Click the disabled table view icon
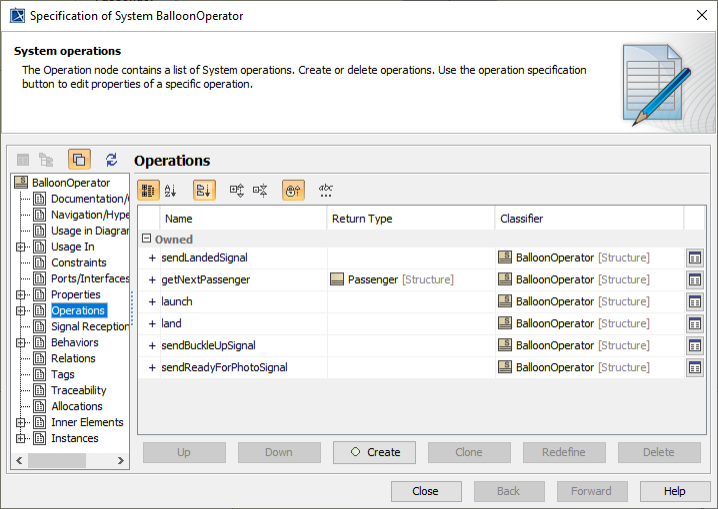Viewport: 718px width, 509px height. [23, 160]
